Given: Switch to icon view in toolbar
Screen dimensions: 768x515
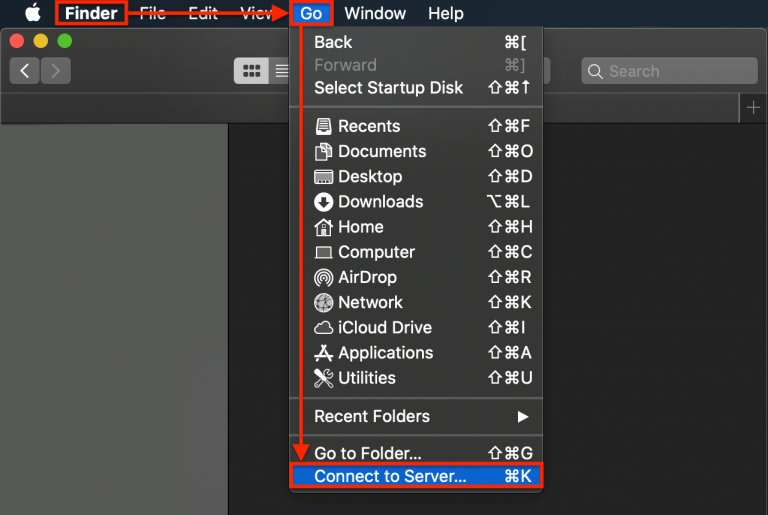Looking at the screenshot, I should [251, 71].
